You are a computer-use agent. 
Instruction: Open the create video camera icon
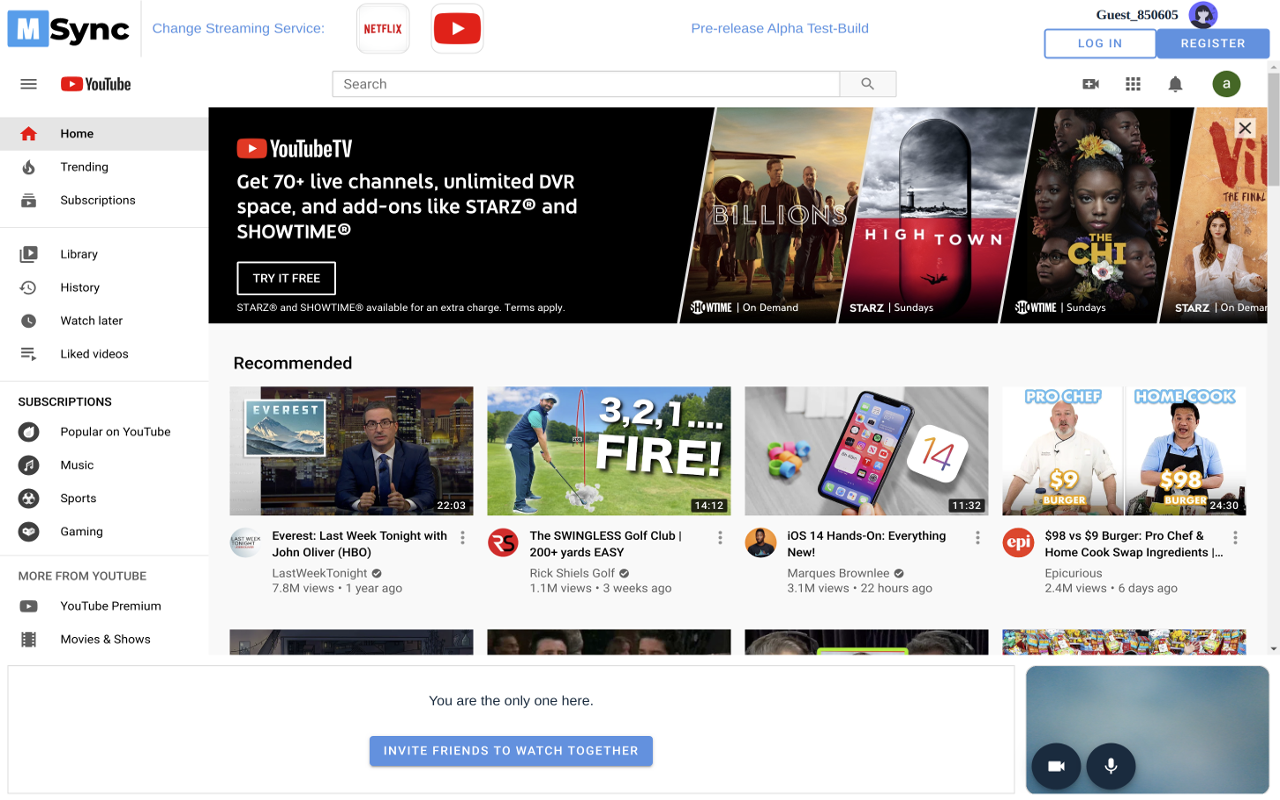(x=1091, y=84)
